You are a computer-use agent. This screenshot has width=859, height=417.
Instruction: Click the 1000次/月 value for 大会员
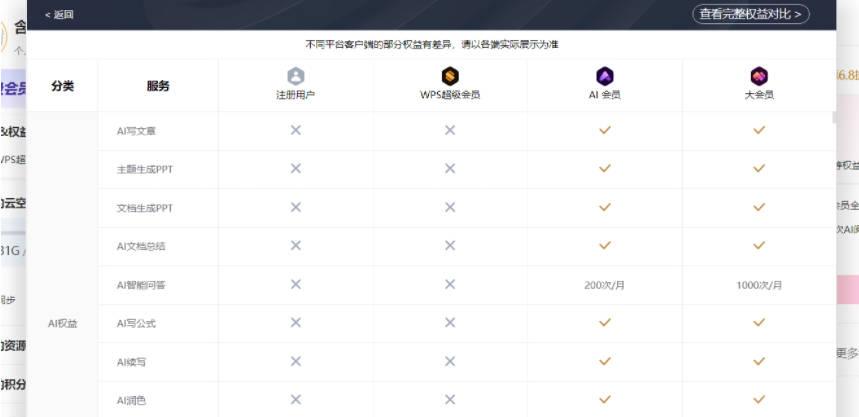pyautogui.click(x=759, y=285)
